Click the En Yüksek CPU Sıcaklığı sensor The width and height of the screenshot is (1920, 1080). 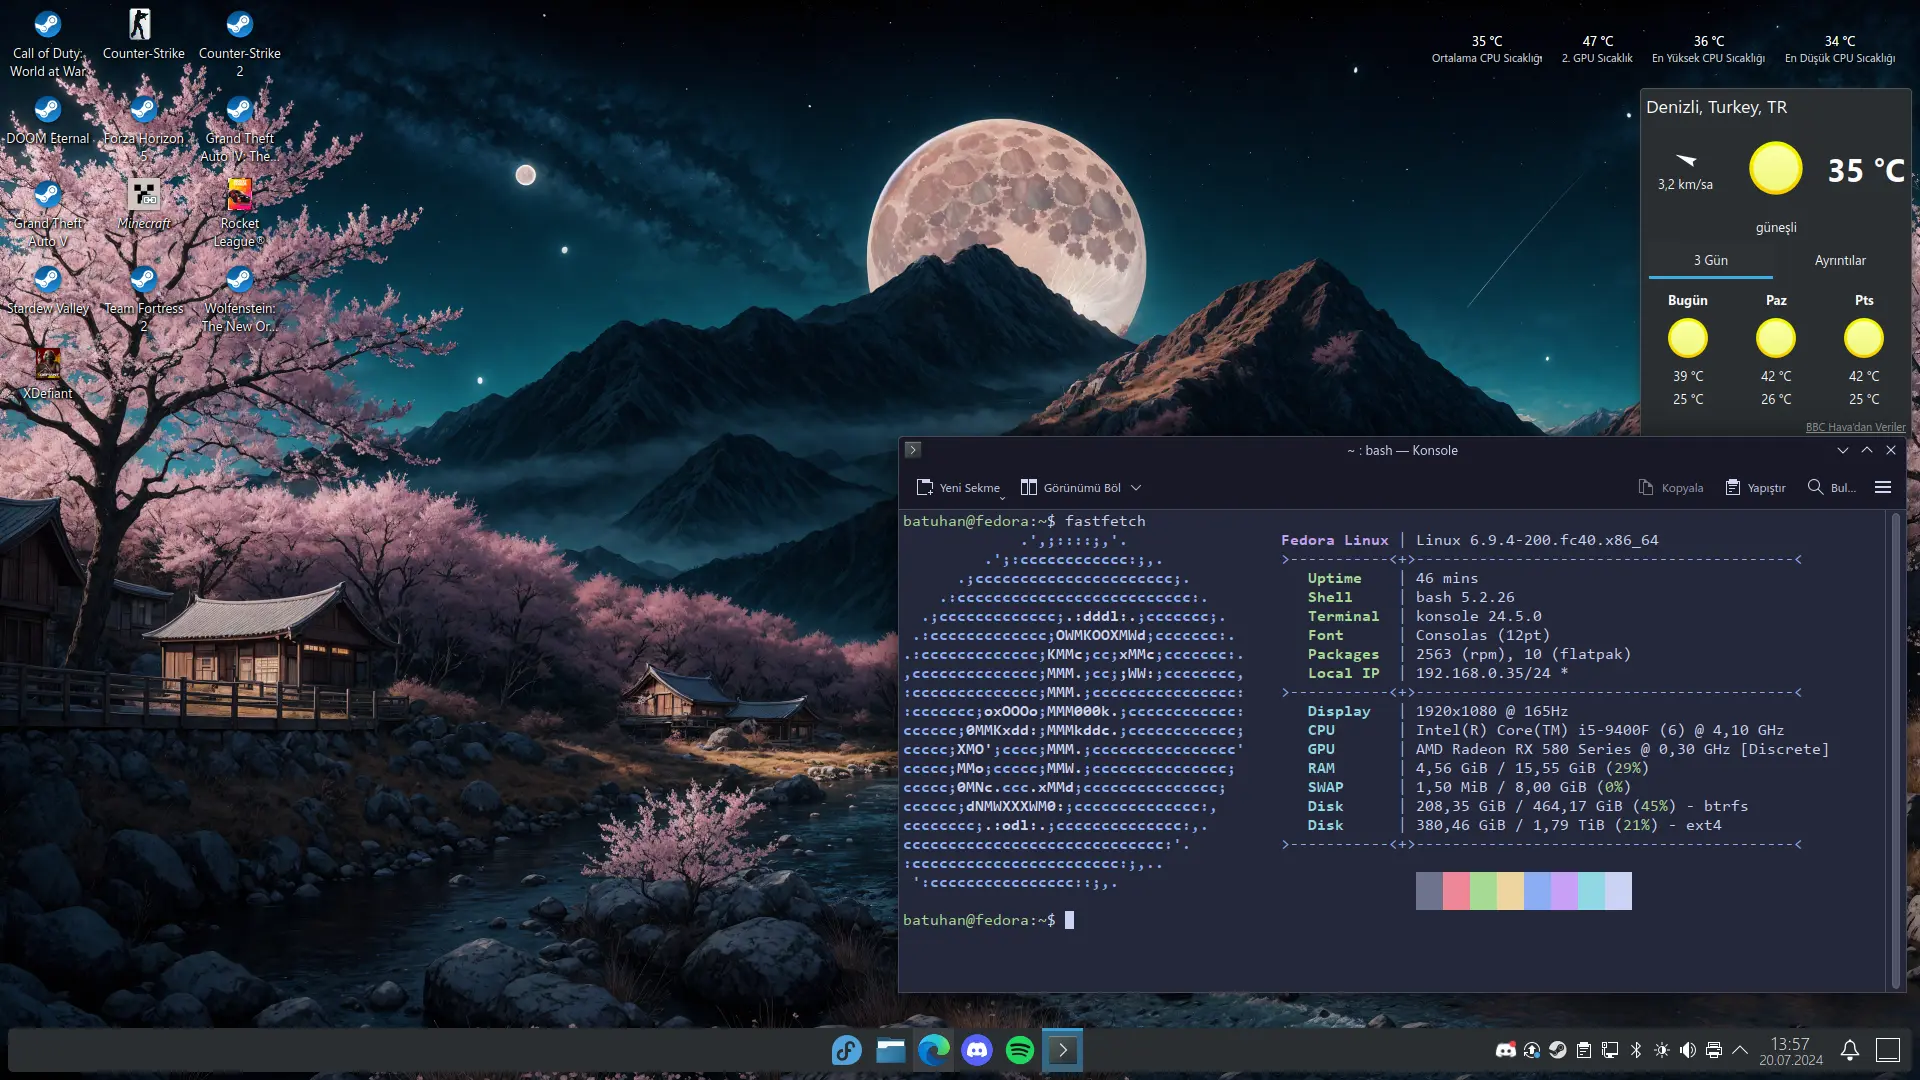coord(1708,49)
